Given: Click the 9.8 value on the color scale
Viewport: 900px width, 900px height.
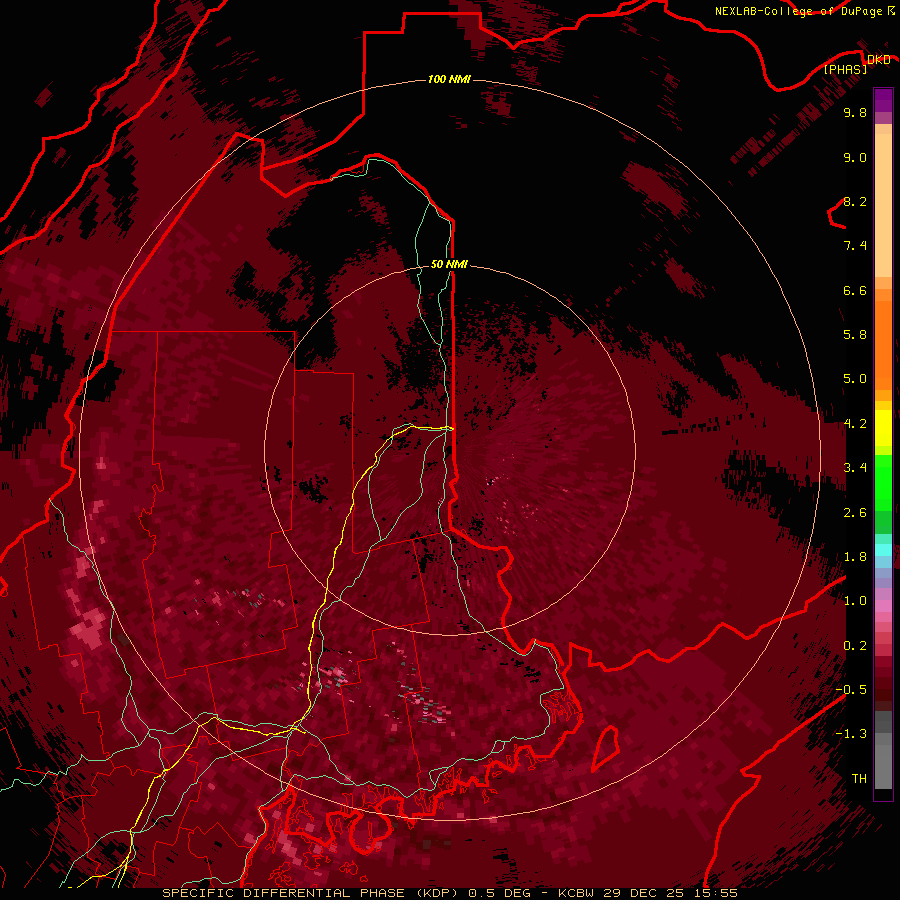Looking at the screenshot, I should coord(855,112).
